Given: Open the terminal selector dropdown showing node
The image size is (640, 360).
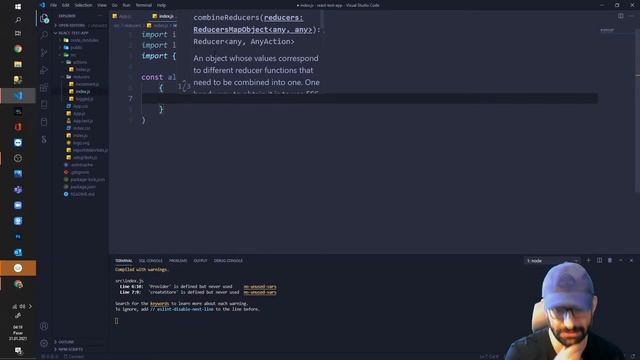Looking at the screenshot, I should pyautogui.click(x=552, y=260).
